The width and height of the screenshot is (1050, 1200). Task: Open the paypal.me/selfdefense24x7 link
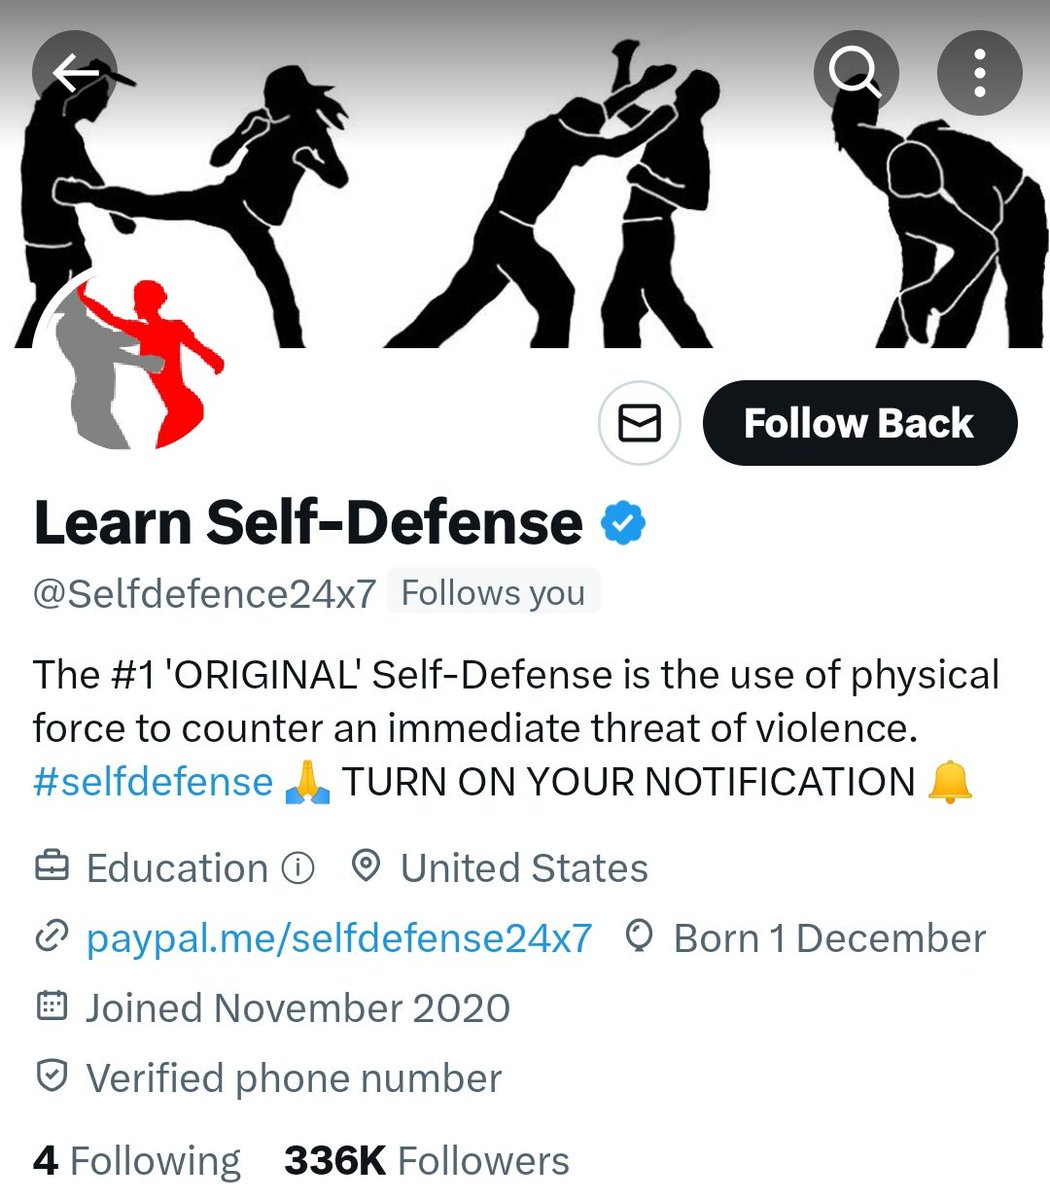point(339,938)
